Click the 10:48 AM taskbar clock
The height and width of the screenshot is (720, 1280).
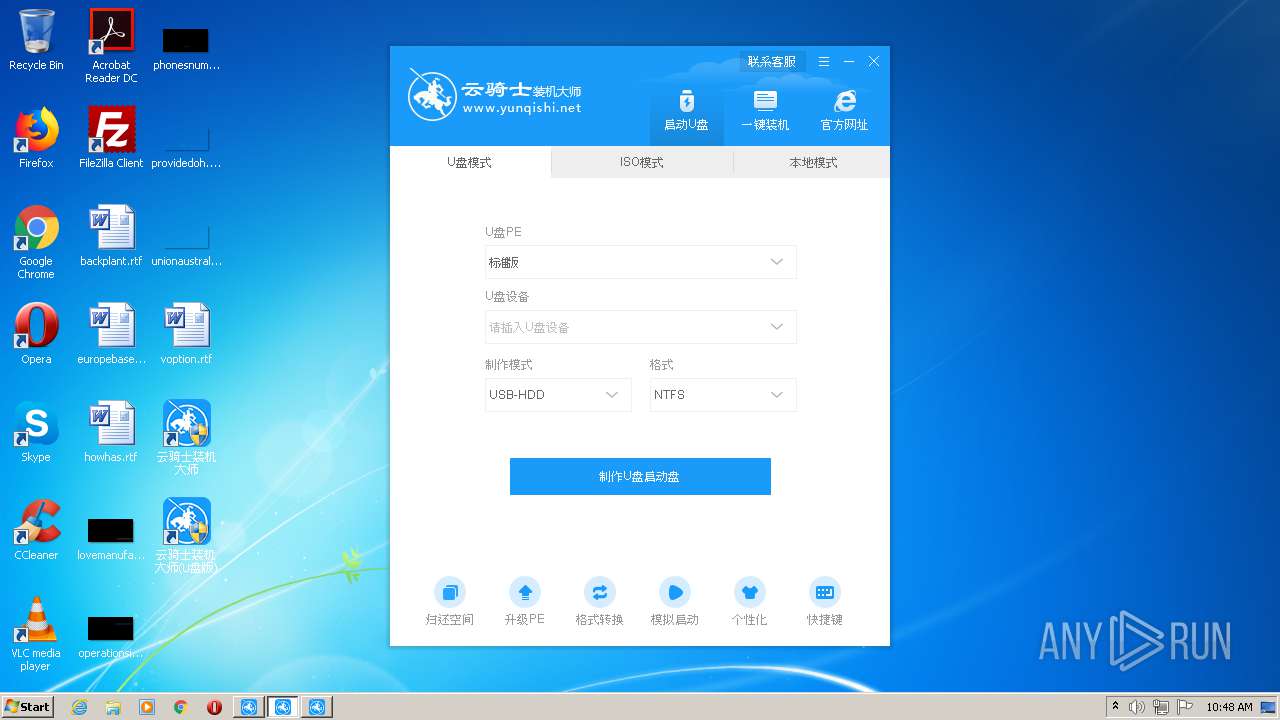[1229, 707]
